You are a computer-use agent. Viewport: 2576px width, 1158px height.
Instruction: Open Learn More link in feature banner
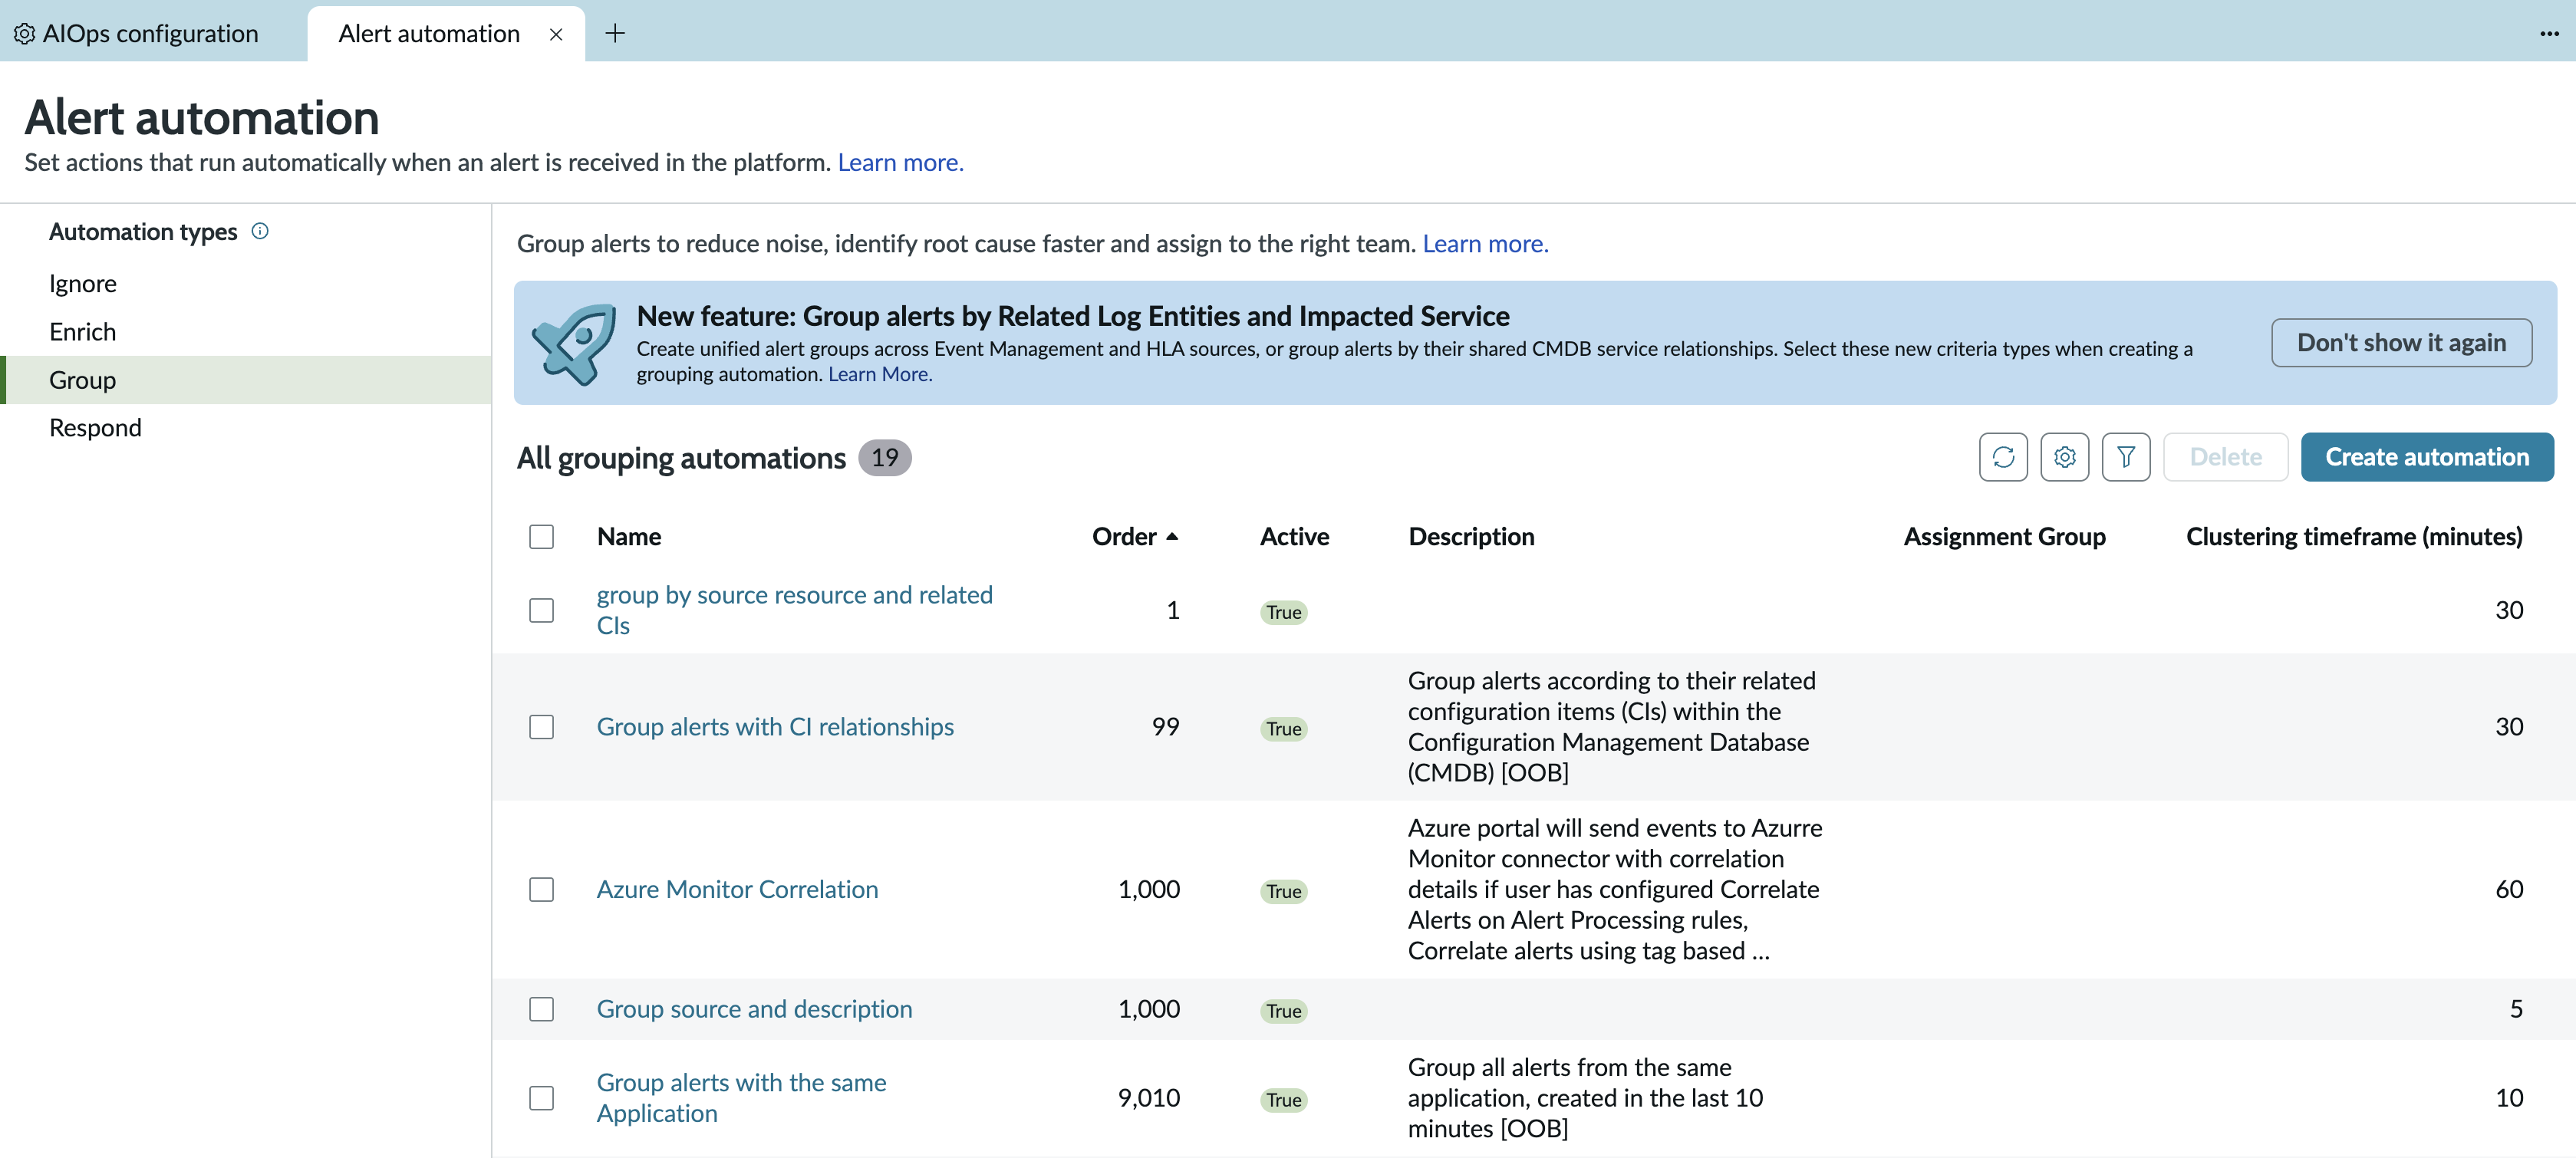coord(880,374)
